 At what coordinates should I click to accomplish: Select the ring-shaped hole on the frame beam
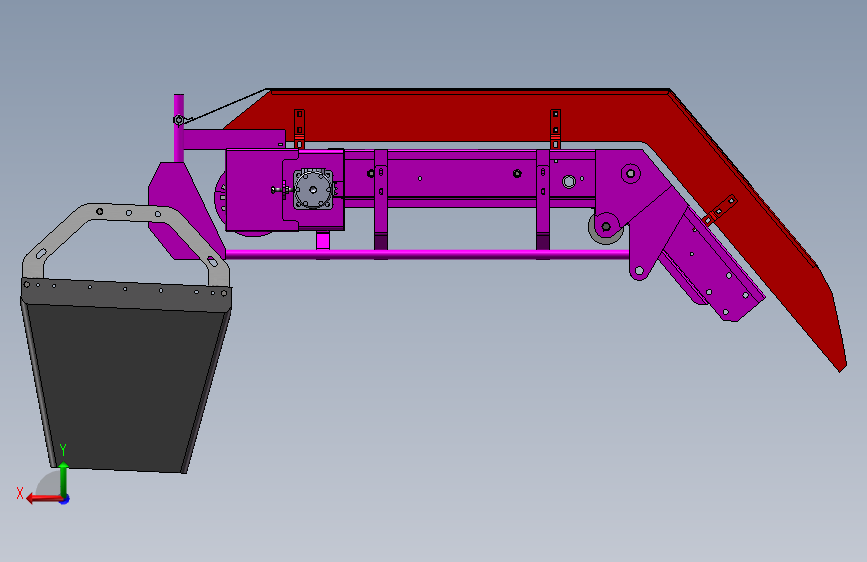click(x=569, y=181)
